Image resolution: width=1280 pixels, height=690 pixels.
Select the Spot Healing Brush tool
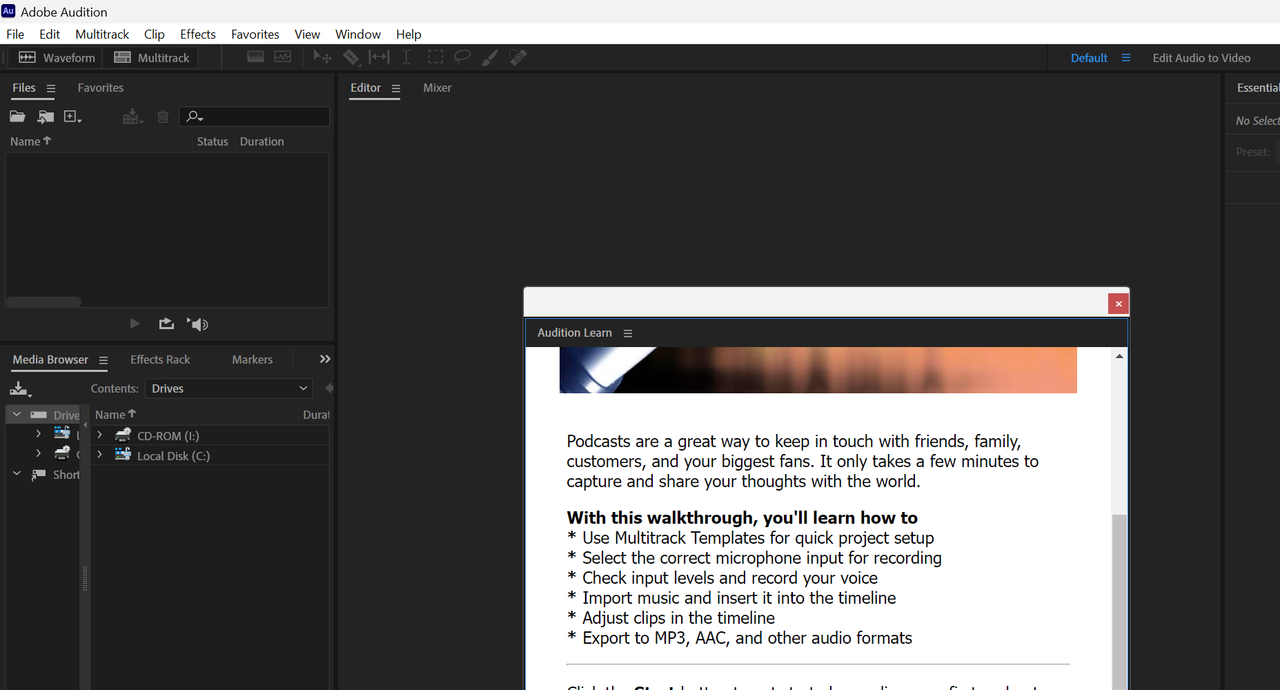(518, 58)
